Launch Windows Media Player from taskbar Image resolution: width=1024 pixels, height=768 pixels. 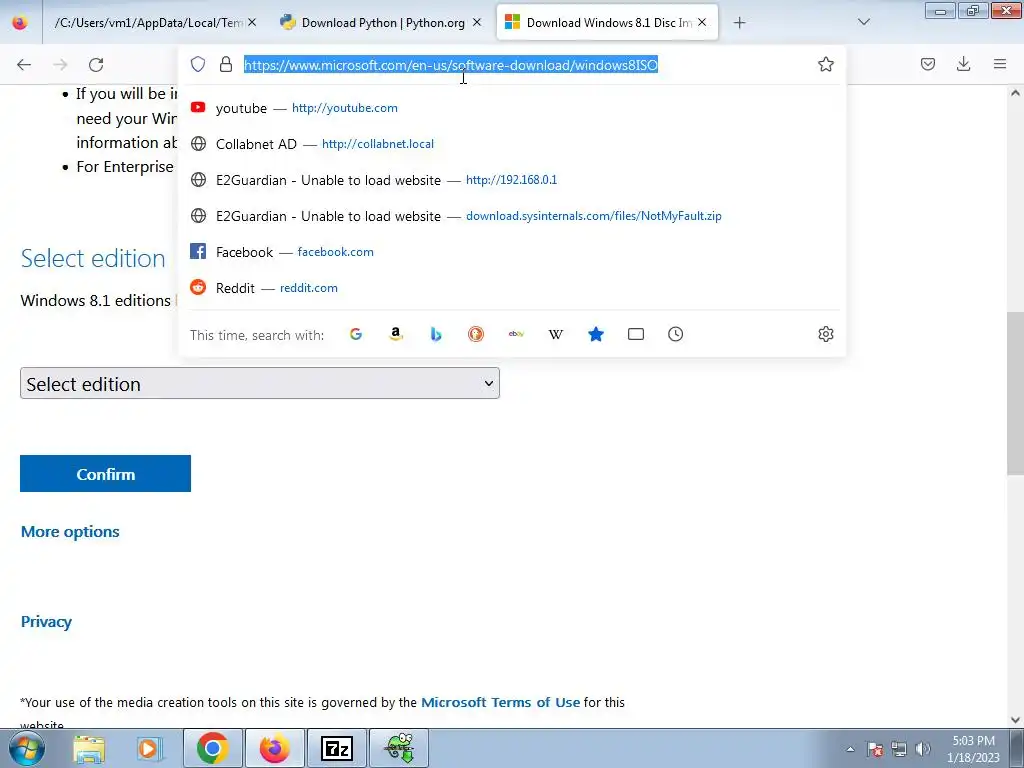148,748
